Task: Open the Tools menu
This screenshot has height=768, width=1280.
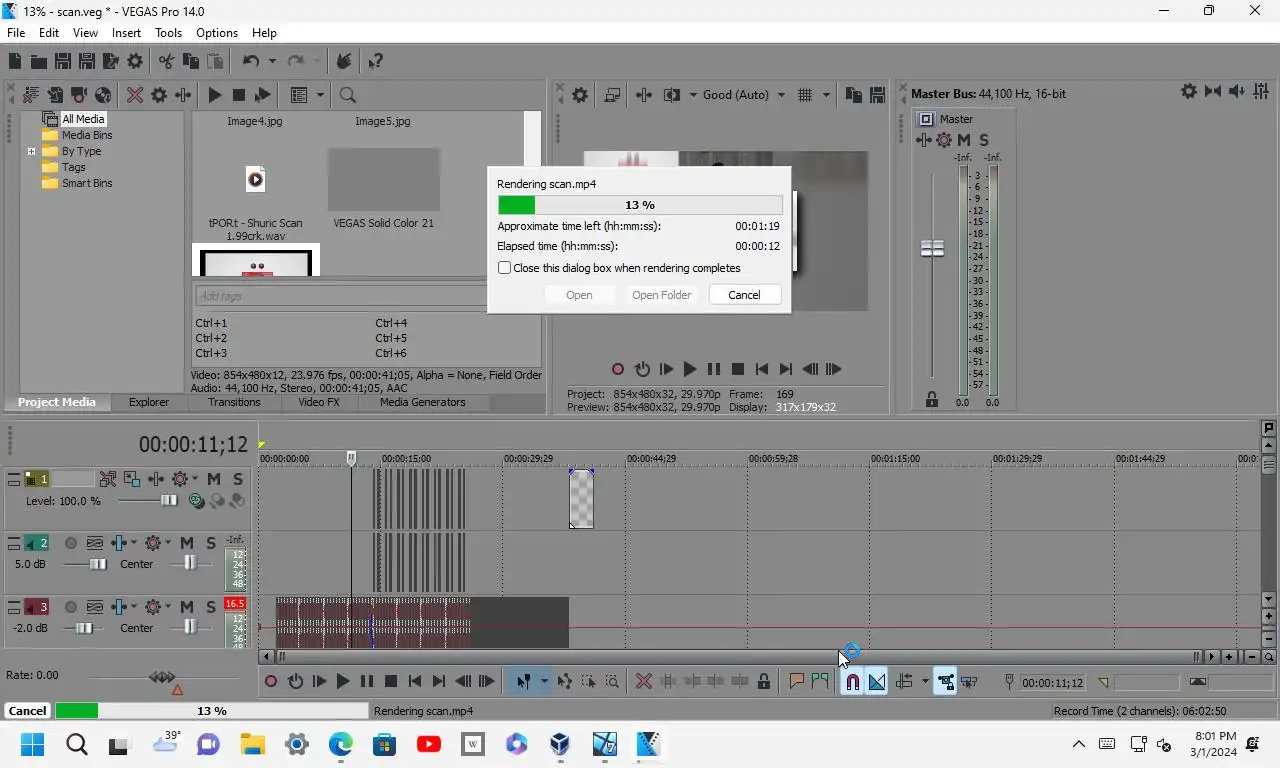Action: point(168,33)
